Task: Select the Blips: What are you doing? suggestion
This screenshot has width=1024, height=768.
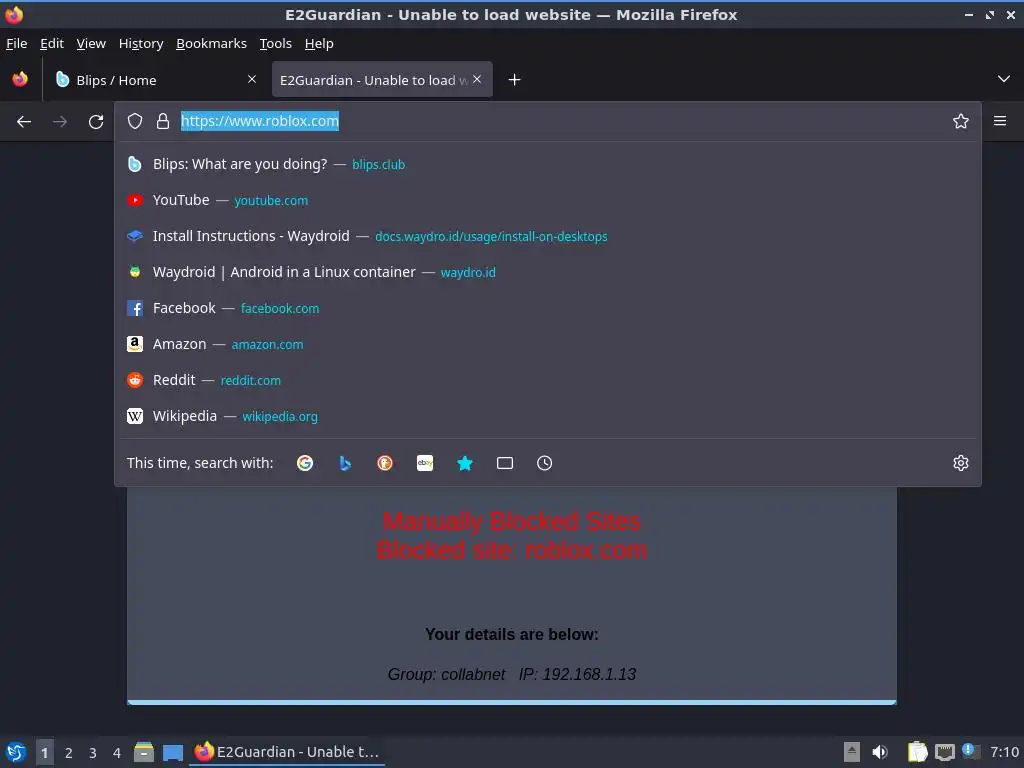Action: (x=547, y=164)
